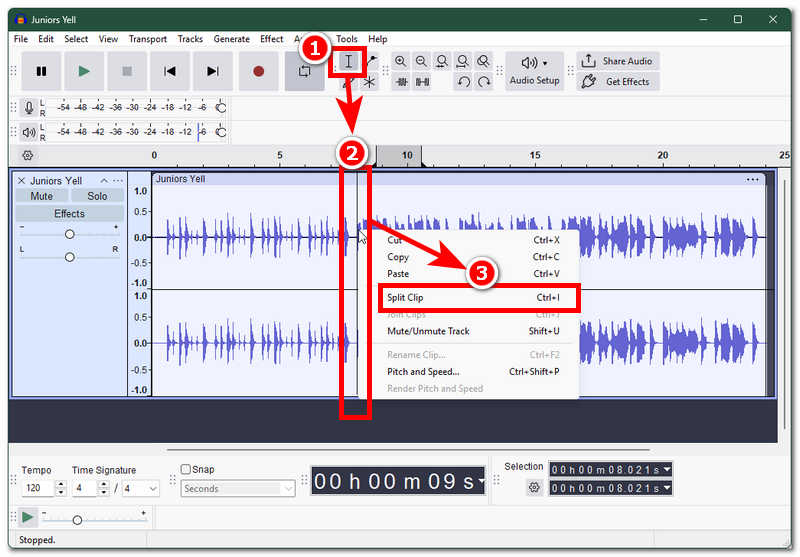Enable the Snap checkbox
The width and height of the screenshot is (800, 557).
(186, 469)
